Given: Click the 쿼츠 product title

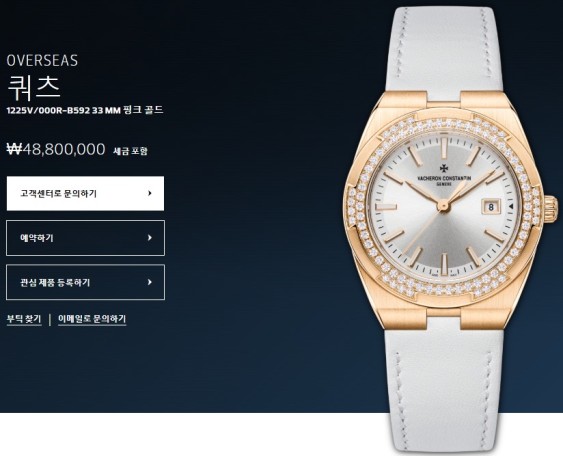Looking at the screenshot, I should point(34,87).
